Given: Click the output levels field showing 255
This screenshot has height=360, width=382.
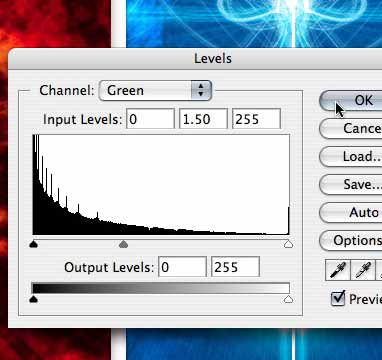Looking at the screenshot, I should point(235,267).
